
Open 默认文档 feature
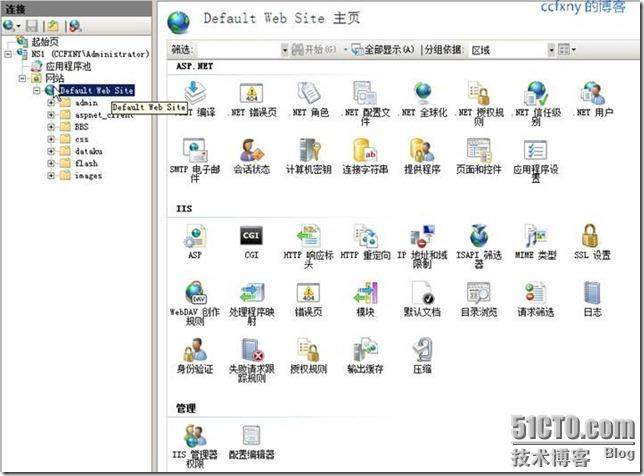(x=423, y=299)
